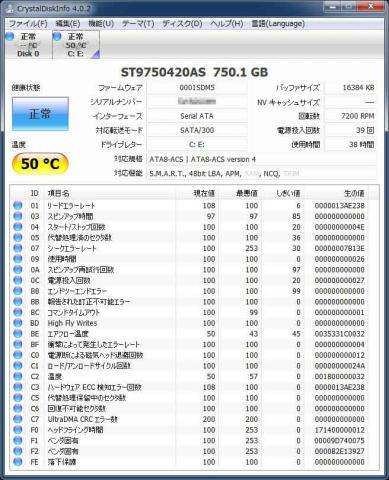Open the ヘルプ(H) menu
Viewport: 389px width, 480px height.
point(226,24)
